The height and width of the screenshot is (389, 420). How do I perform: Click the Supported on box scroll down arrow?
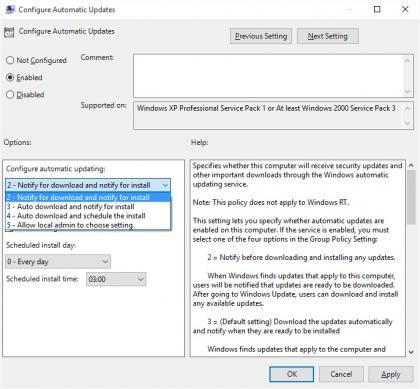[x=407, y=123]
